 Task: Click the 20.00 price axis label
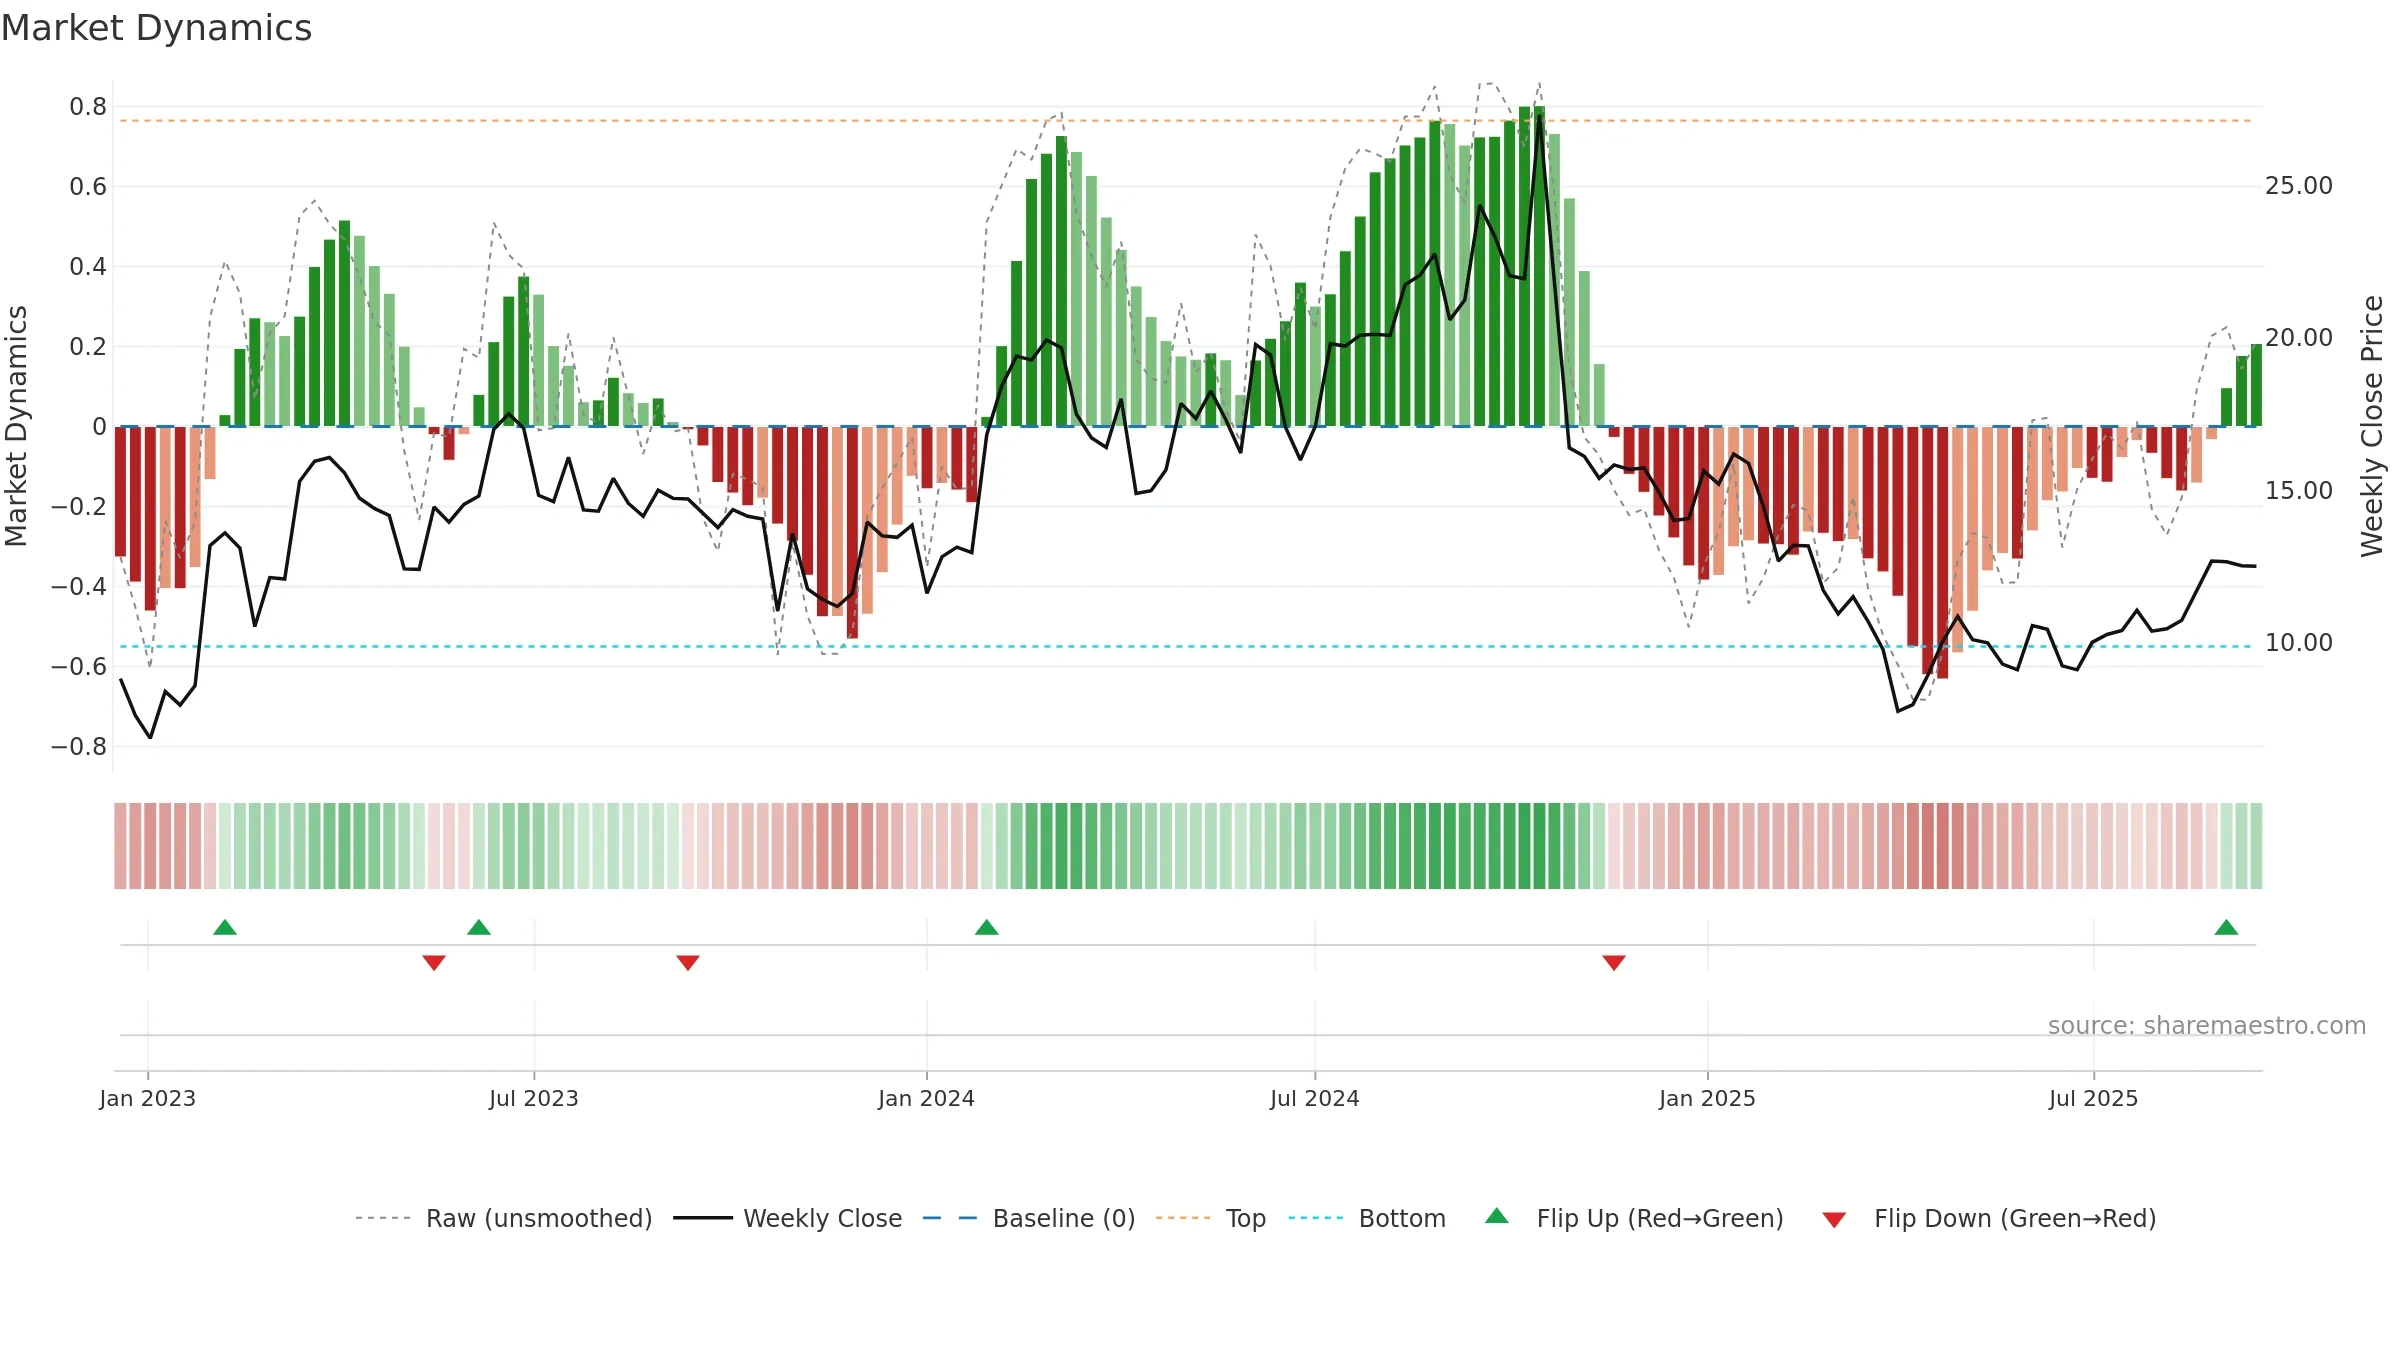(2299, 338)
